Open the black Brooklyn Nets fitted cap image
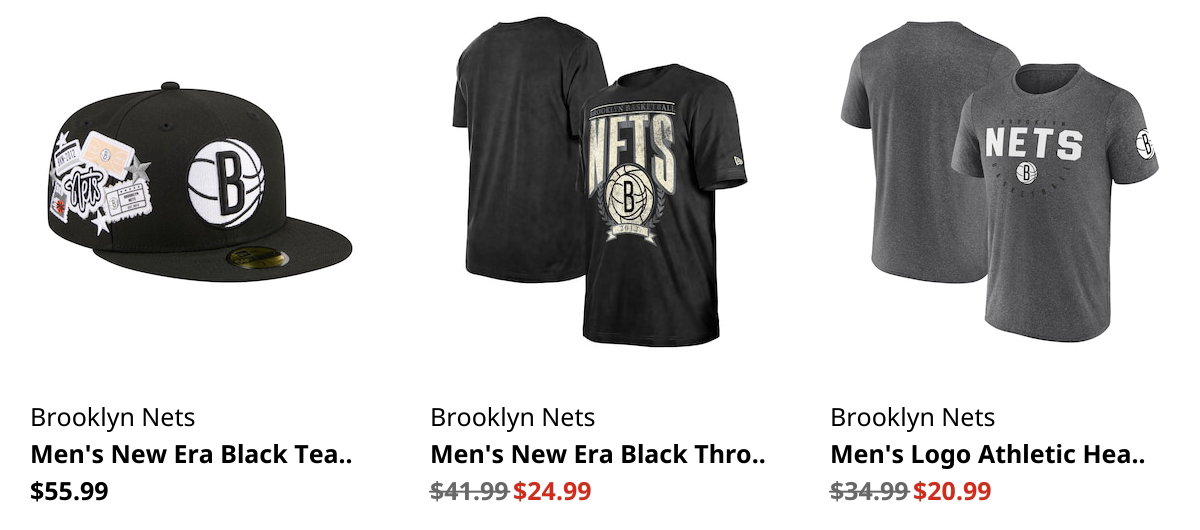1200x530 pixels. pos(200,189)
